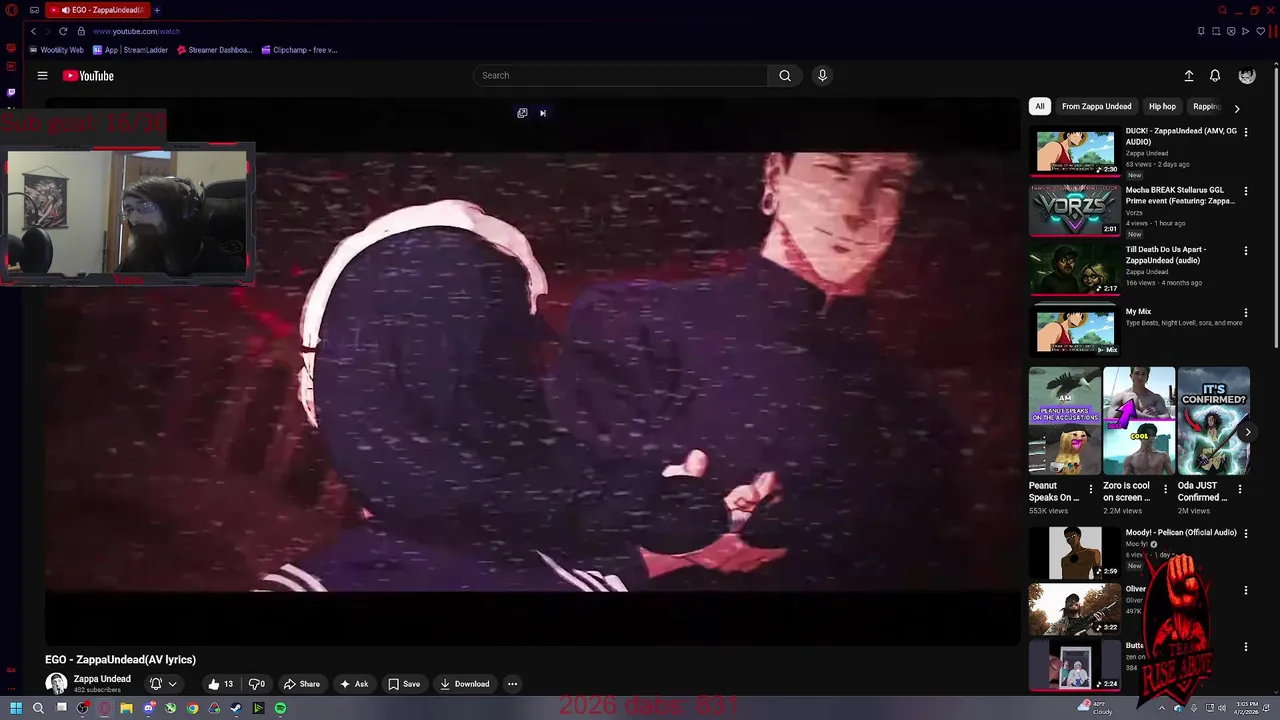Viewport: 1280px width, 720px height.
Task: Open Clipchamp bookmark
Action: click(x=300, y=50)
